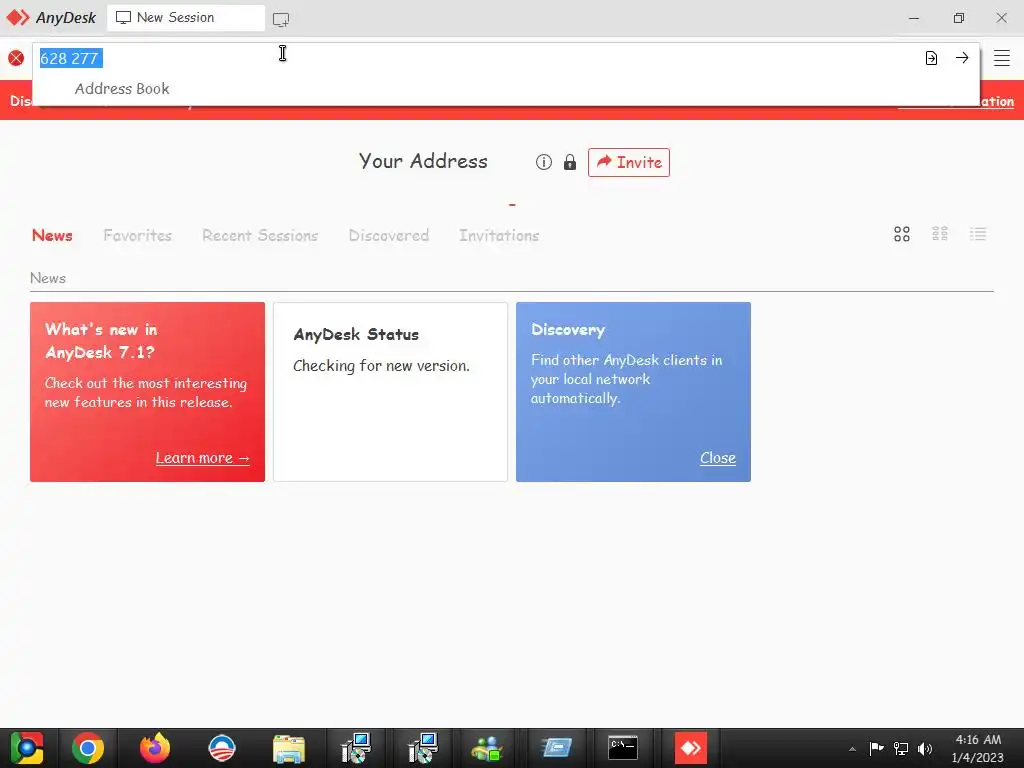
Task: Open the Start button on the taskbar
Action: 27,748
